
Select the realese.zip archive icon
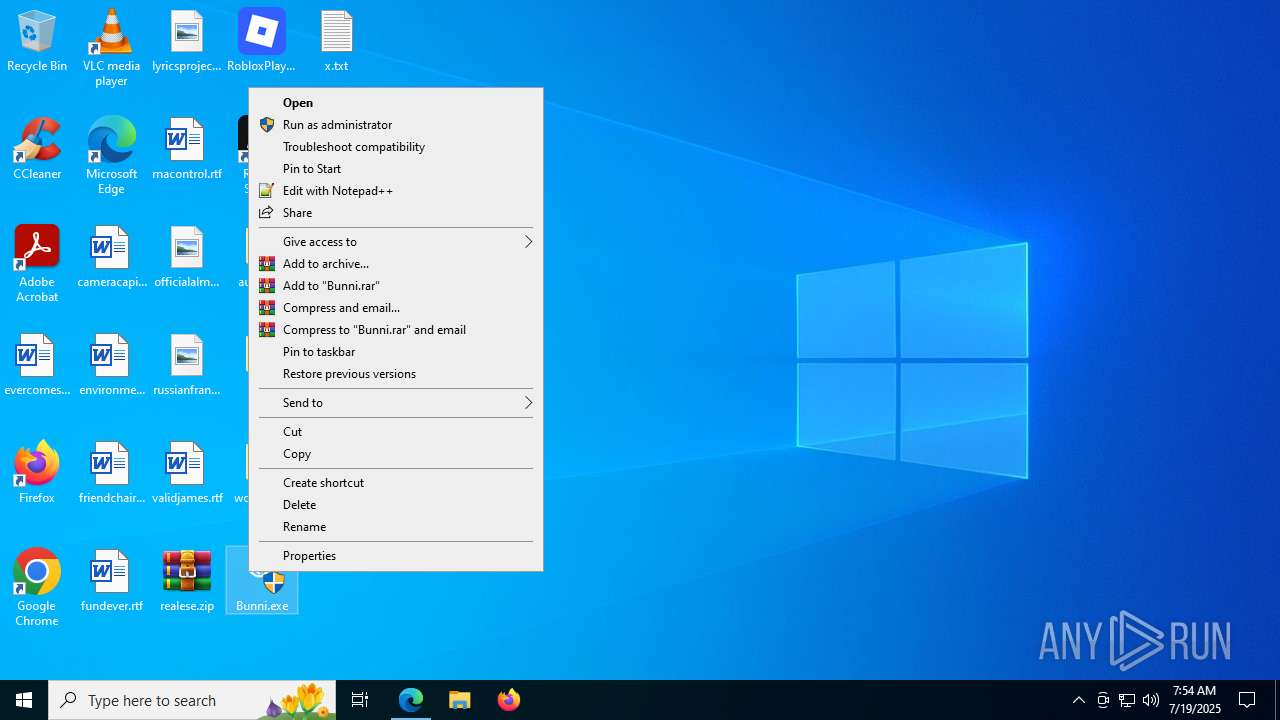pos(186,582)
